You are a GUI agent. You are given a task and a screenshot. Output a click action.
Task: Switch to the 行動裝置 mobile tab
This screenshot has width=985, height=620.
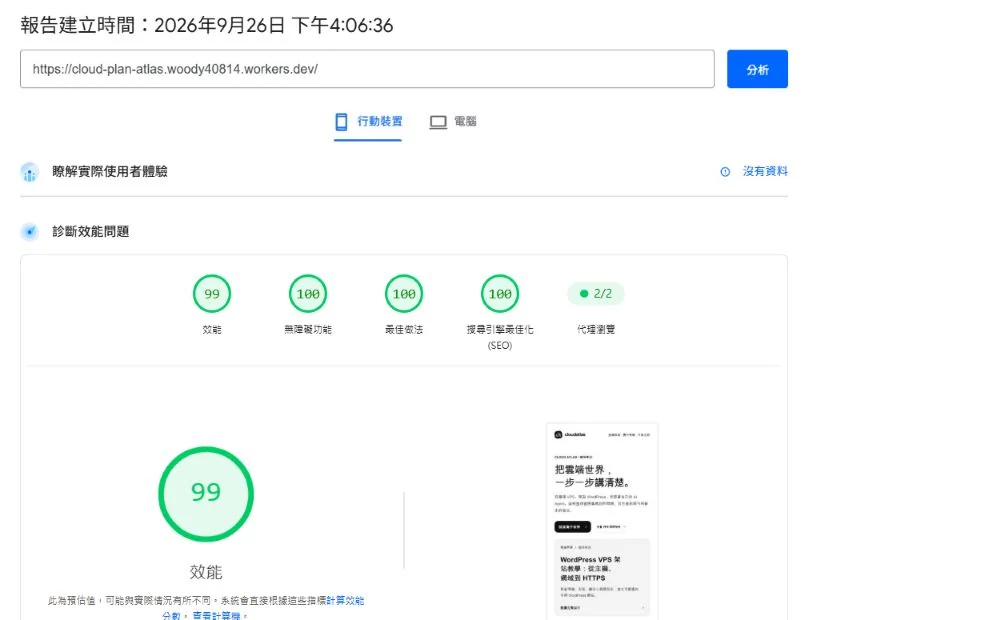367,122
